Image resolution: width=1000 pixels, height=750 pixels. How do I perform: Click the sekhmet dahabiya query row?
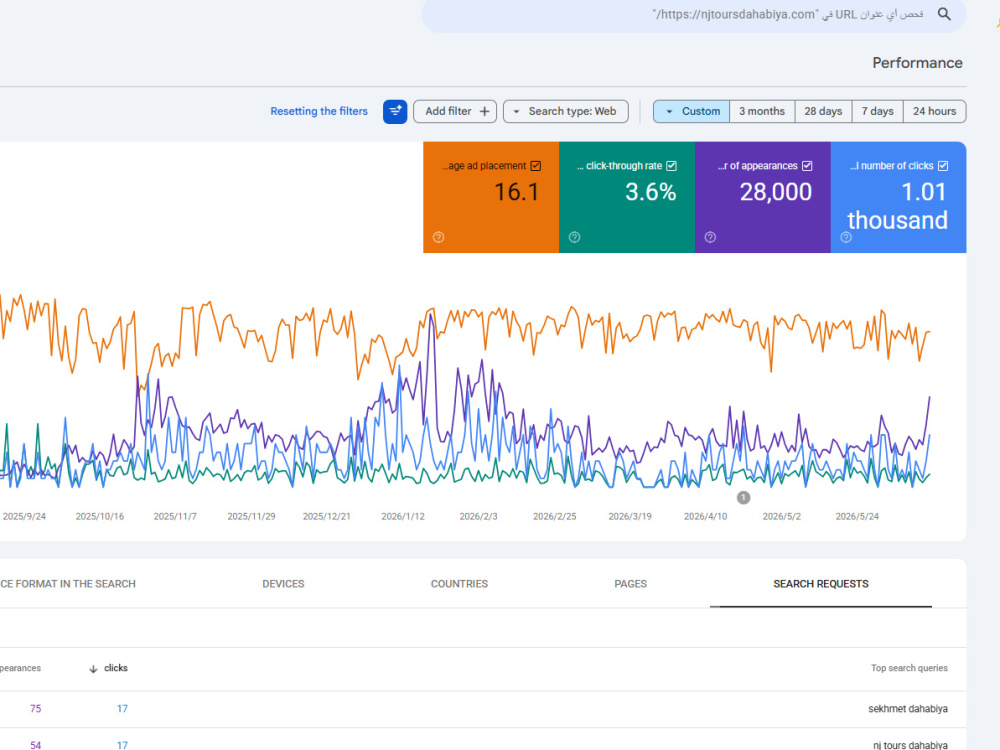click(483, 709)
